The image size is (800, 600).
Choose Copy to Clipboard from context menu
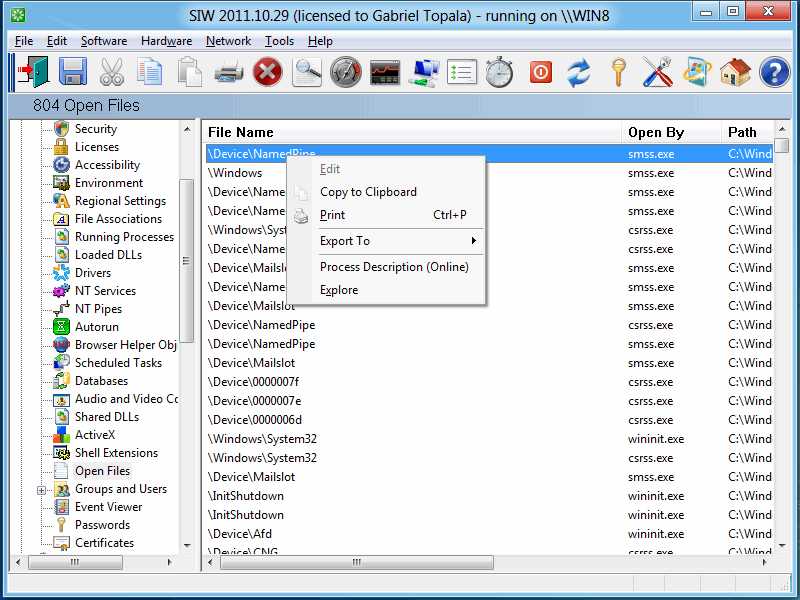(x=368, y=192)
